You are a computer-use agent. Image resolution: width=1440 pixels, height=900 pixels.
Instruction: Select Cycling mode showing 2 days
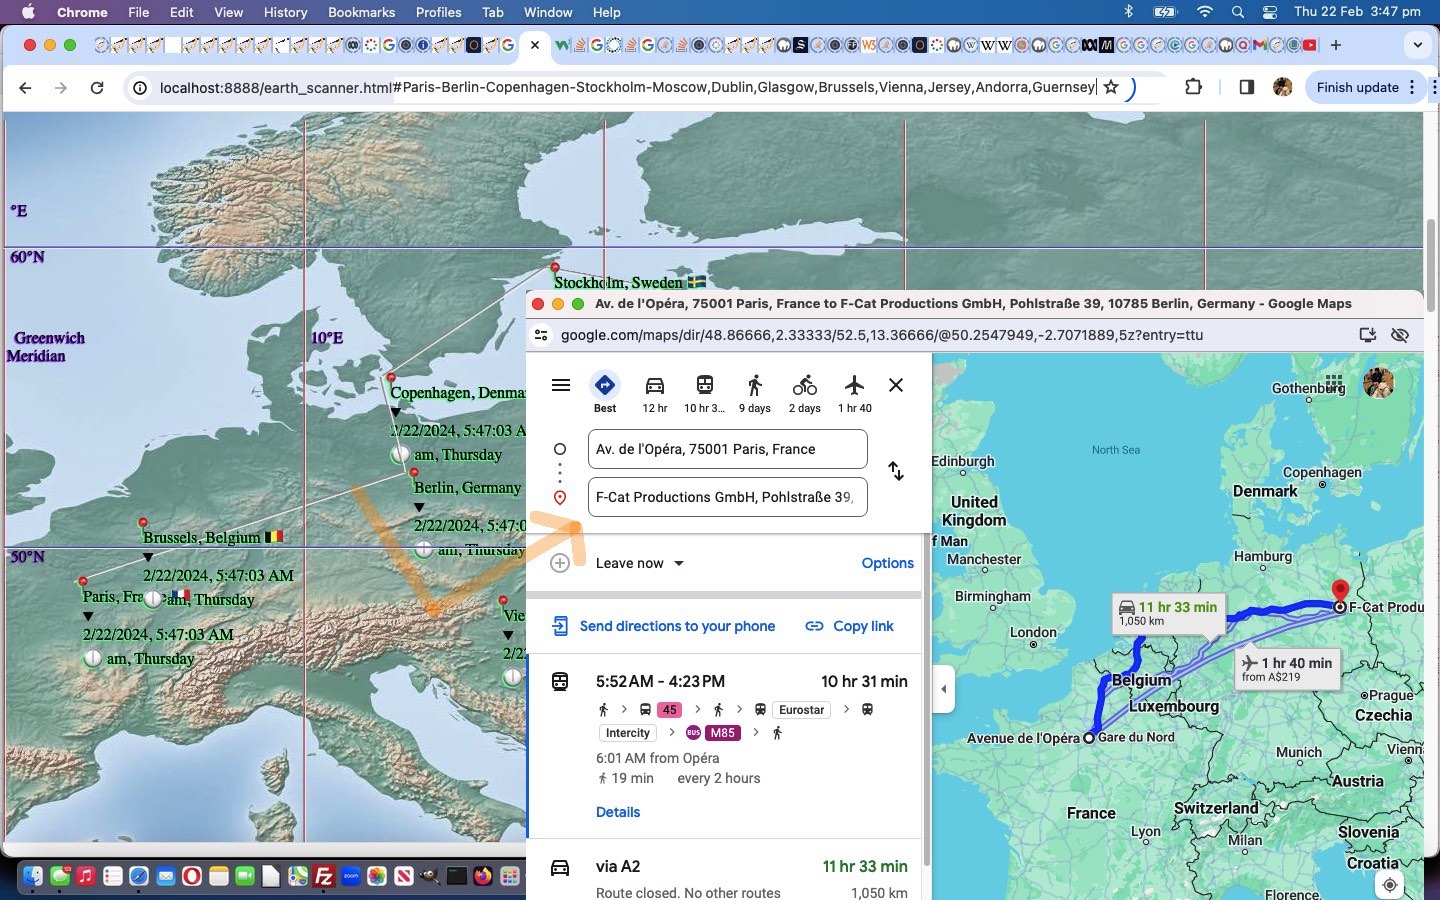(805, 392)
